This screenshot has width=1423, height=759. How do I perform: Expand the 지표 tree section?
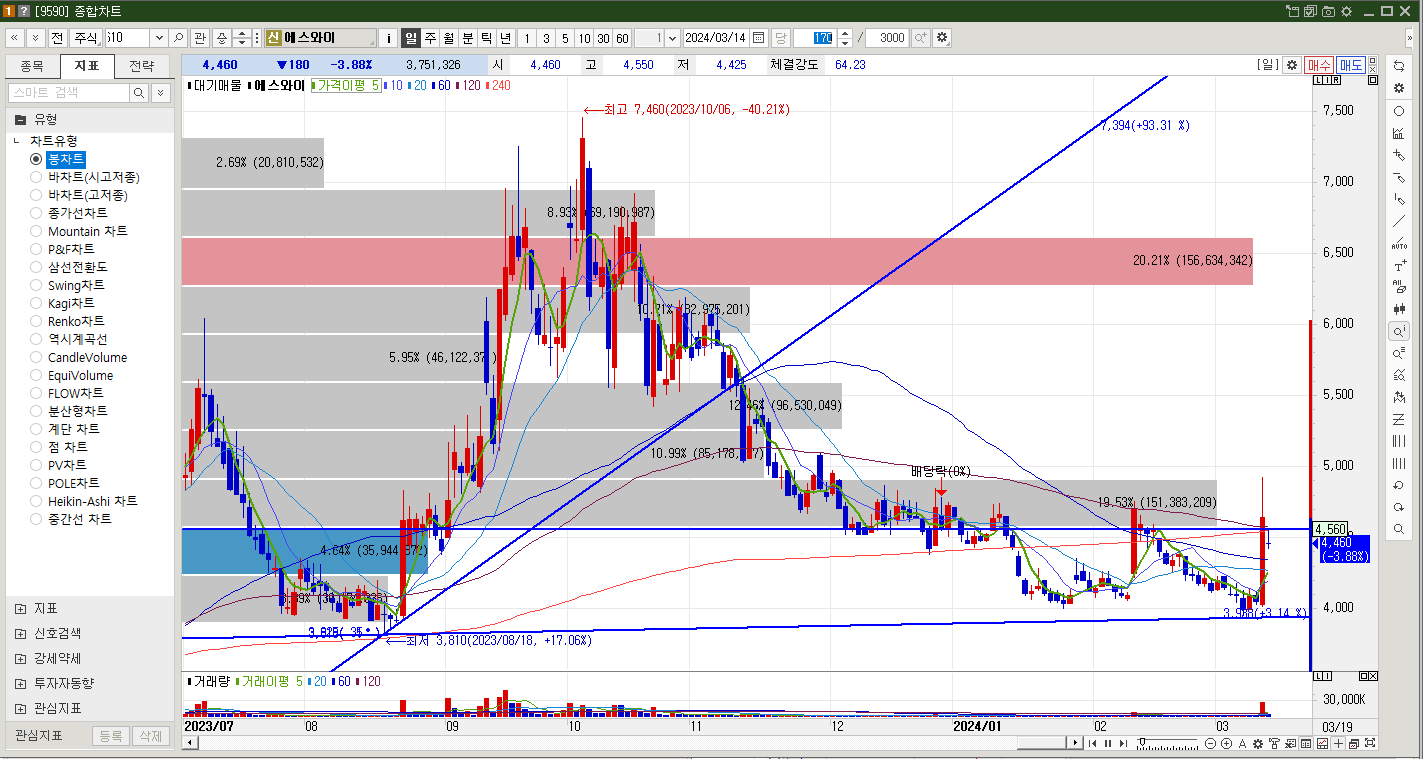point(20,608)
